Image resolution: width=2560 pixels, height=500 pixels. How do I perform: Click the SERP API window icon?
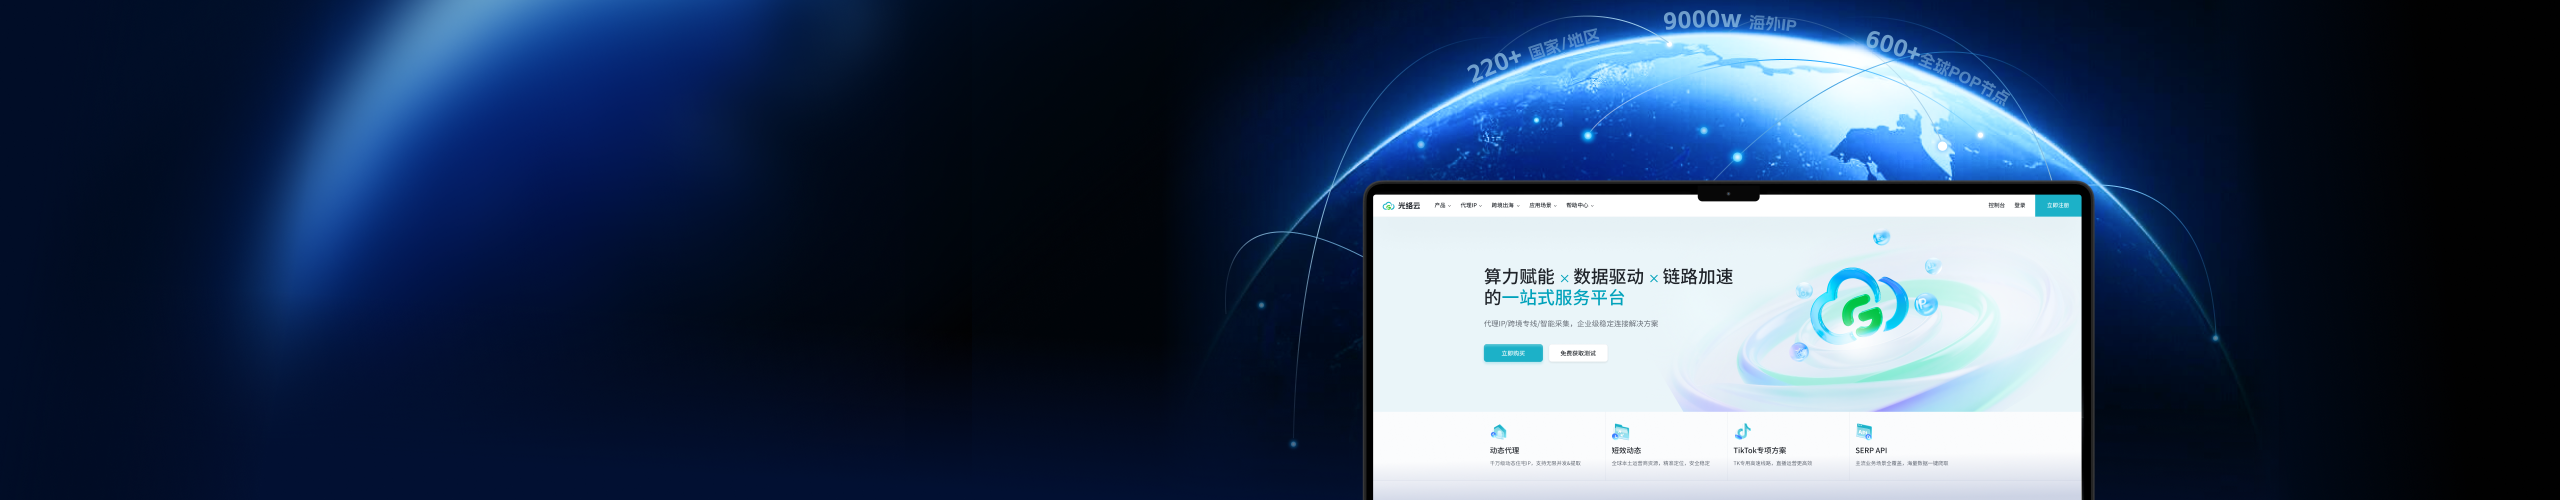(x=1864, y=432)
